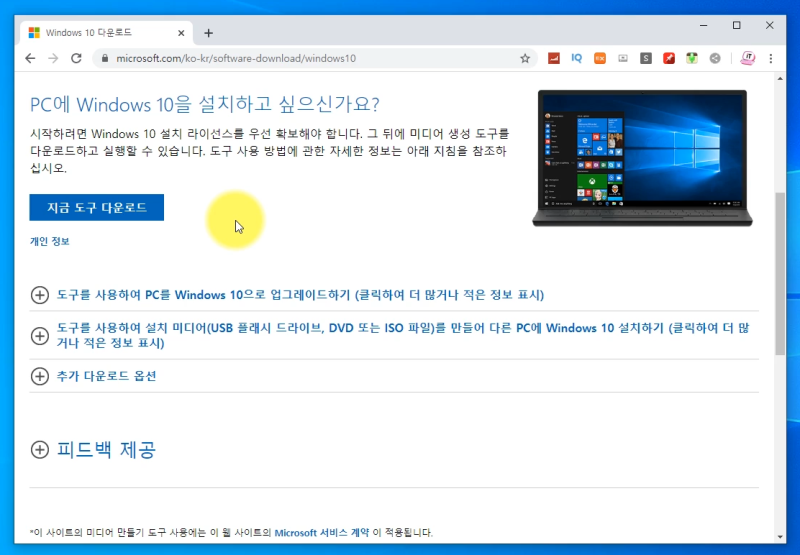The image size is (800, 555).
Task: Click the Windows 10 laptop image
Action: pyautogui.click(x=642, y=158)
